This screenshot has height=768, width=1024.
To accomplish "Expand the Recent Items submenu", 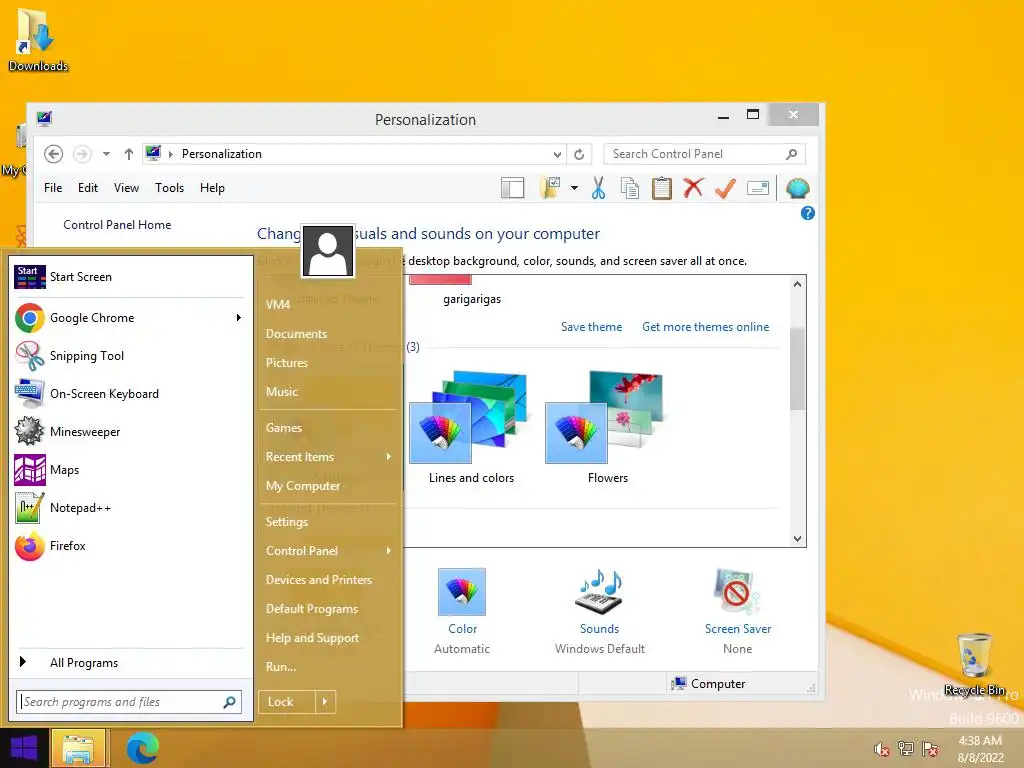I will pos(389,457).
